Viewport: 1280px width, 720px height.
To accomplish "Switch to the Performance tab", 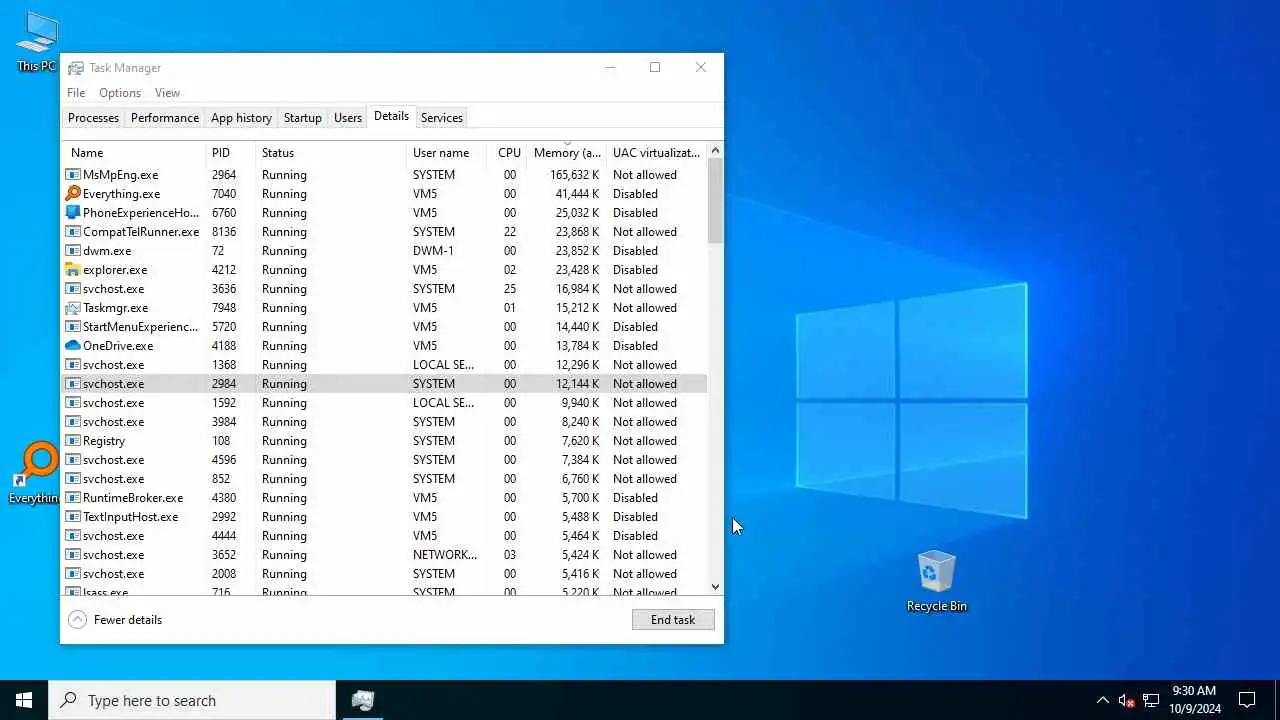I will (x=165, y=118).
